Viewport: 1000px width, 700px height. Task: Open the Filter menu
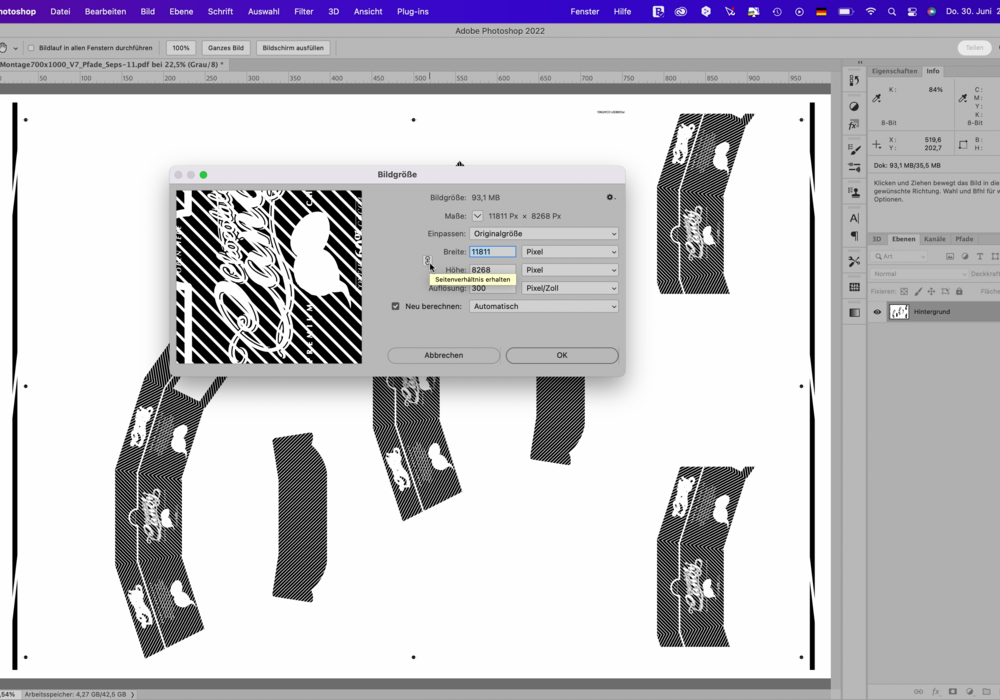point(304,12)
